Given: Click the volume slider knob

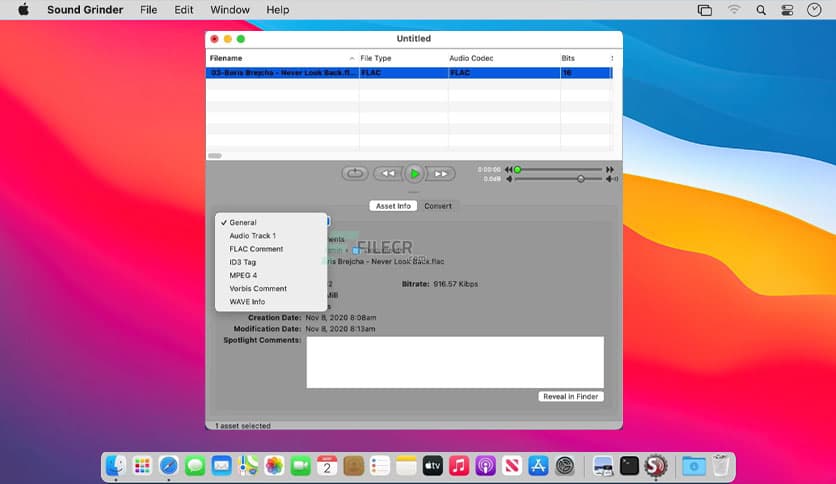Looking at the screenshot, I should point(580,179).
